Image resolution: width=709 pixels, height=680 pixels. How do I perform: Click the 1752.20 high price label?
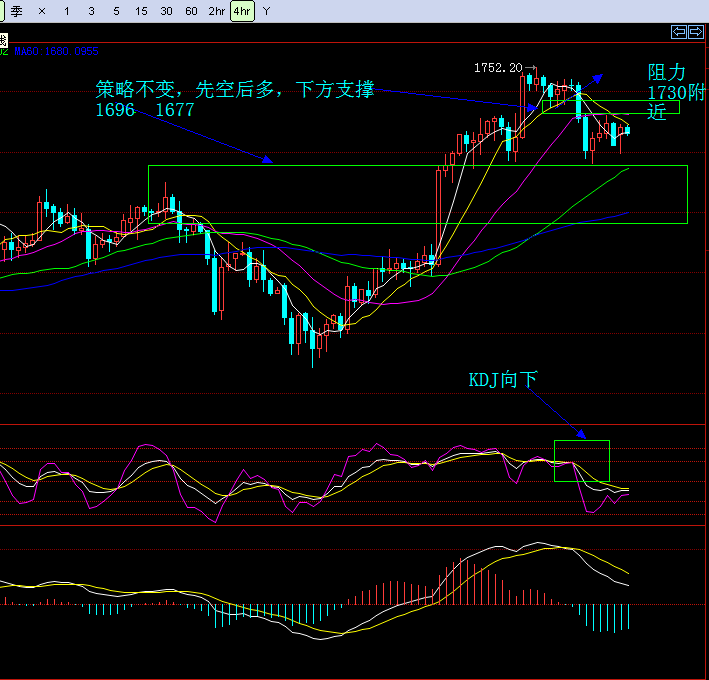pyautogui.click(x=498, y=68)
